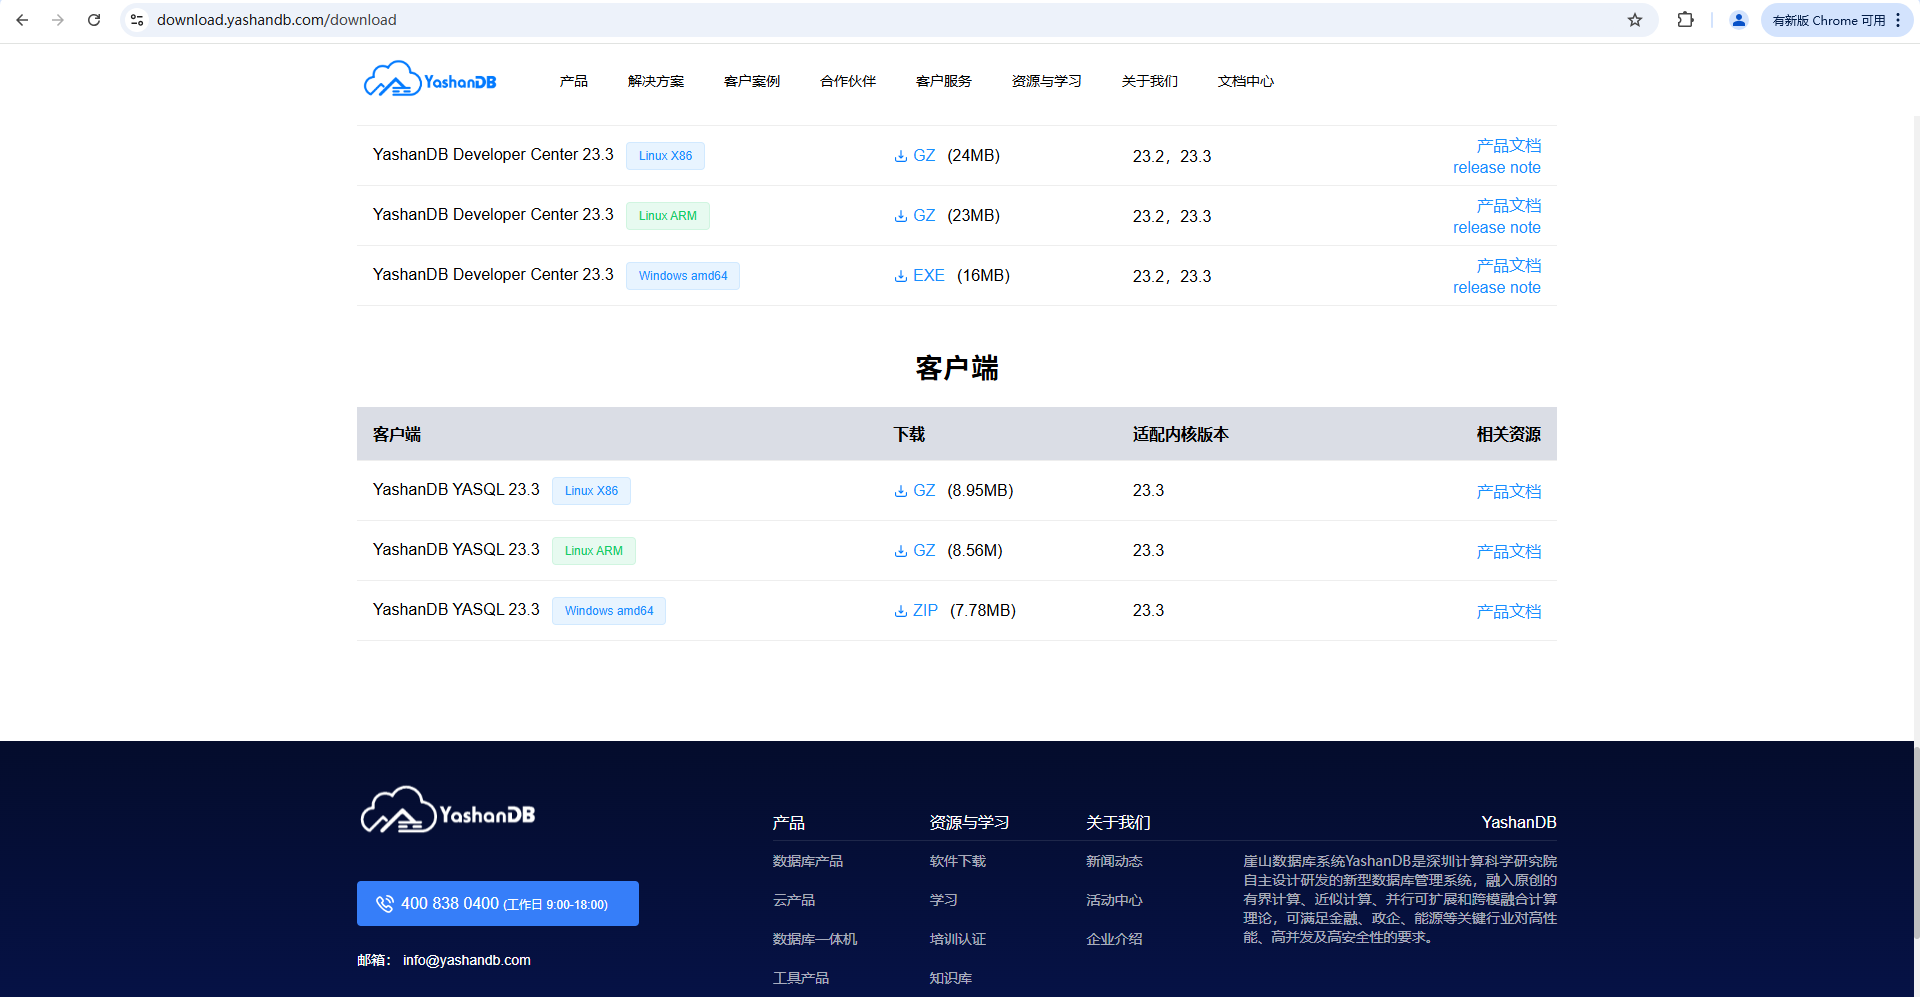Screen dimensions: 1920x997
Task: Click the YashanDB logo in the header
Action: 429,78
